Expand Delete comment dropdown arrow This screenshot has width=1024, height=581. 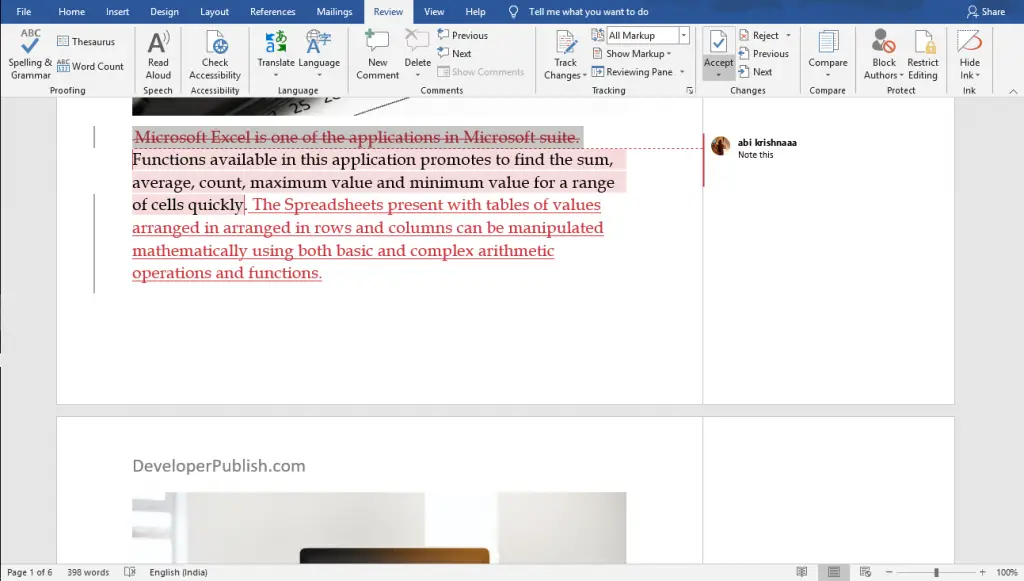click(x=417, y=75)
